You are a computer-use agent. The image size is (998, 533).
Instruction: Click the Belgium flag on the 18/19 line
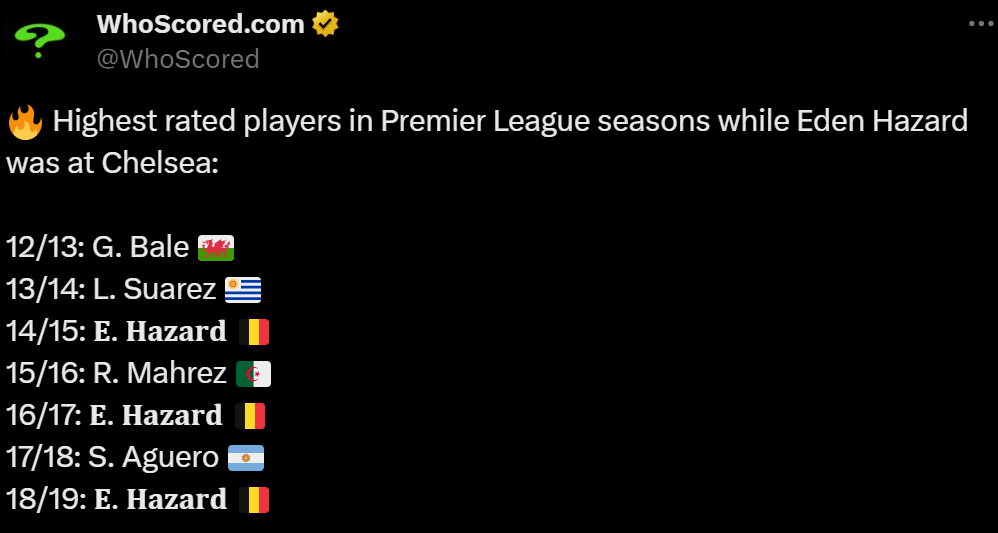254,500
